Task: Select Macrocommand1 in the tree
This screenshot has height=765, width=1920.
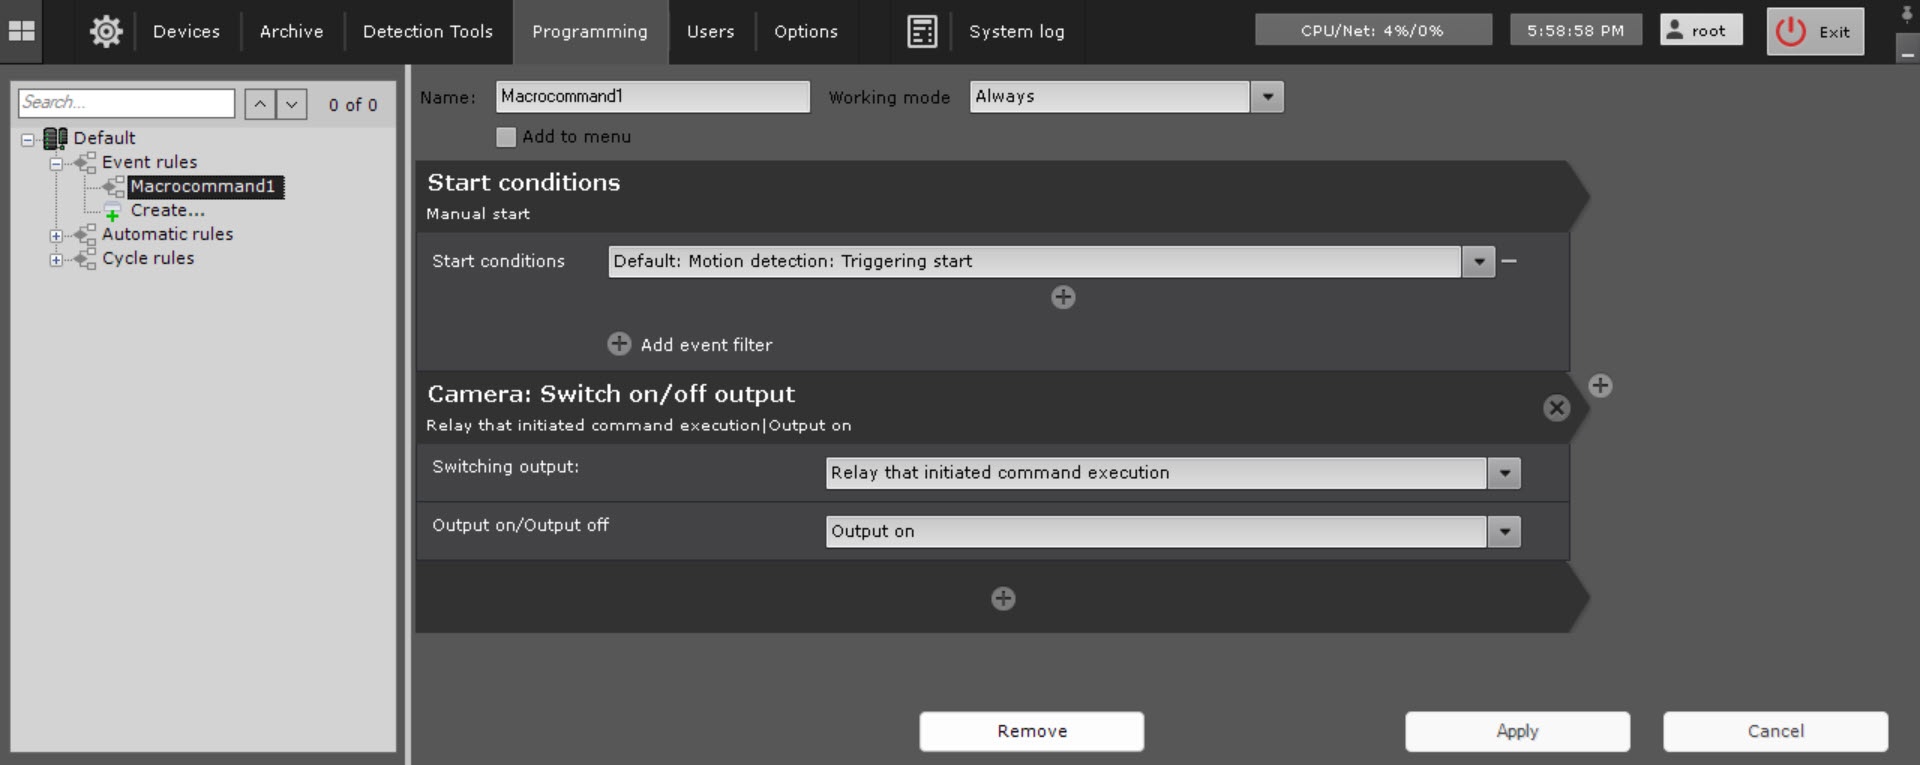Action: pos(203,186)
